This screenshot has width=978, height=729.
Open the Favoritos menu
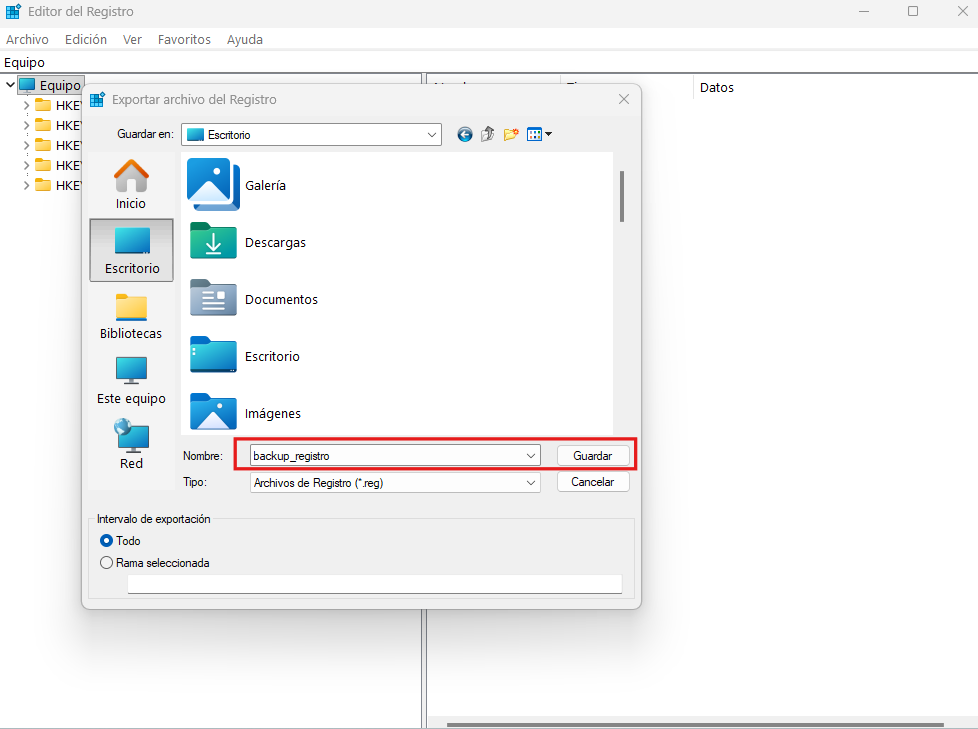click(184, 39)
